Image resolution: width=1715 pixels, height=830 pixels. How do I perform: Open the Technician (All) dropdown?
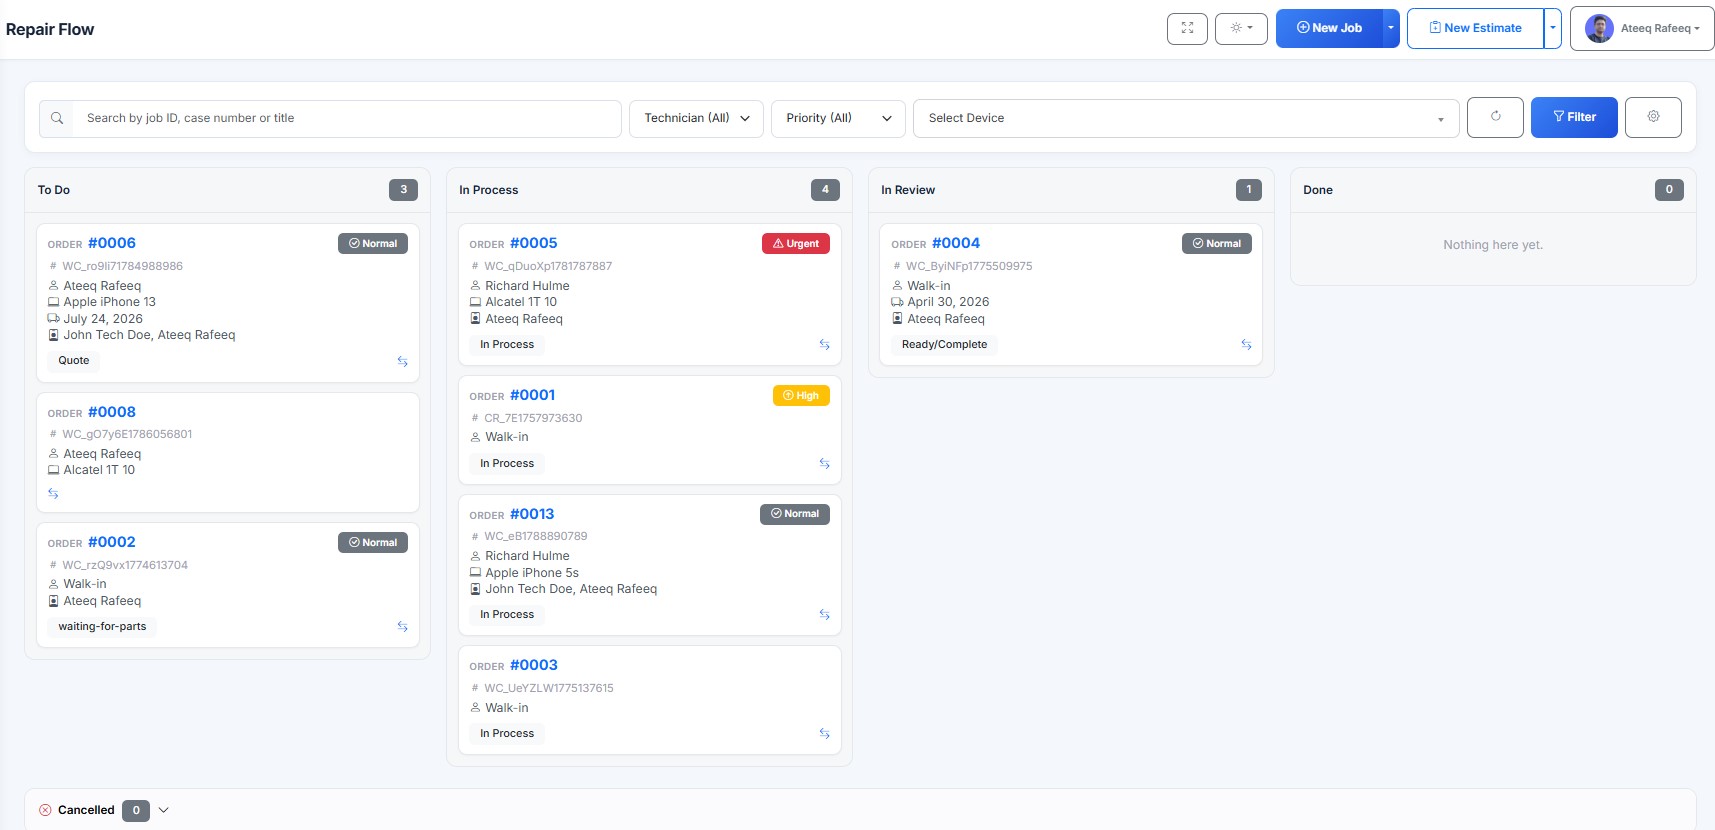[x=696, y=118]
